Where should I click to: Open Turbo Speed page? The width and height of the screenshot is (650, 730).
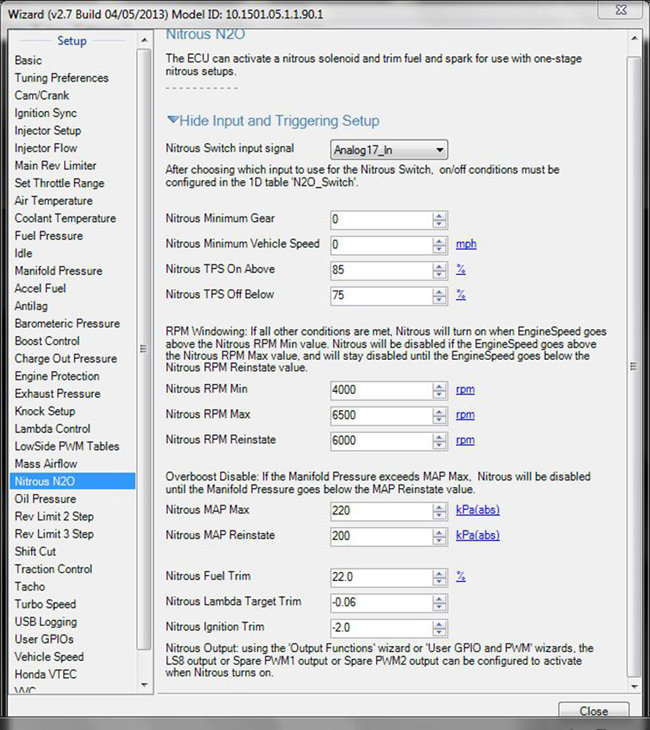click(45, 604)
